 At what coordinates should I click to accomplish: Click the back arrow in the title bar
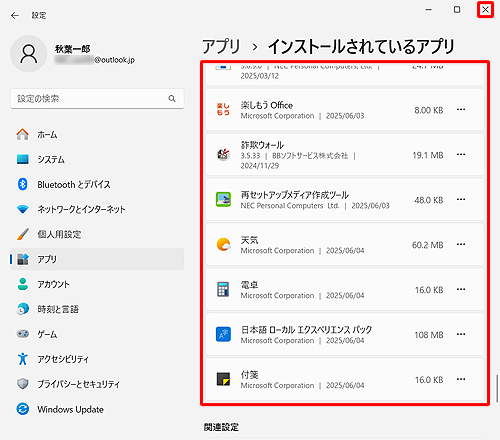[15, 15]
